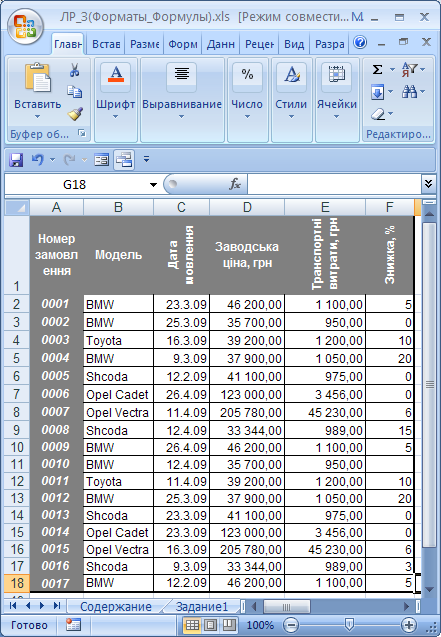The height and width of the screenshot is (637, 441).
Task: Click the 100% zoom level
Action: [260, 625]
